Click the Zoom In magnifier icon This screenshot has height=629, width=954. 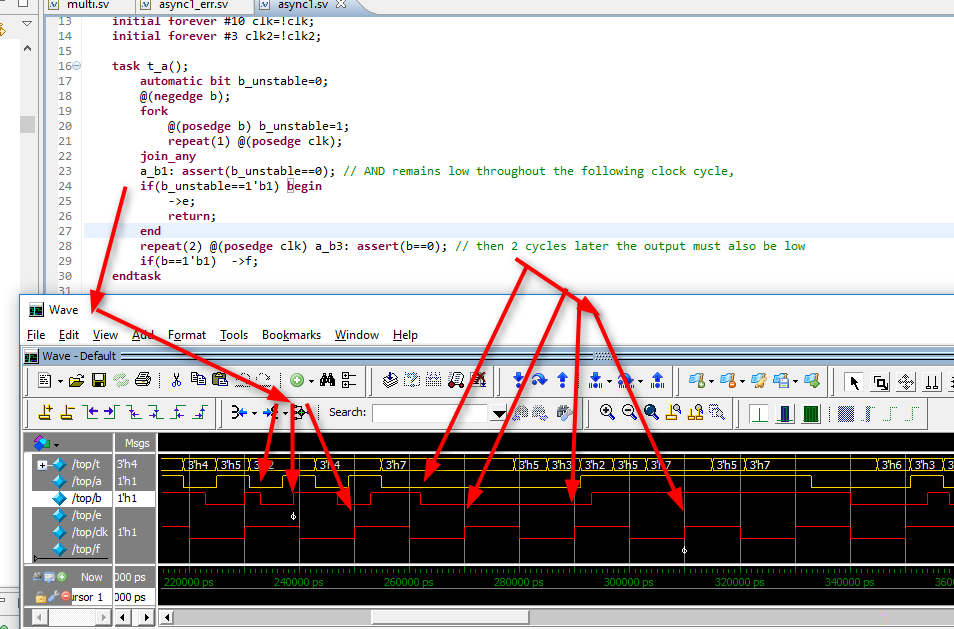click(x=608, y=410)
